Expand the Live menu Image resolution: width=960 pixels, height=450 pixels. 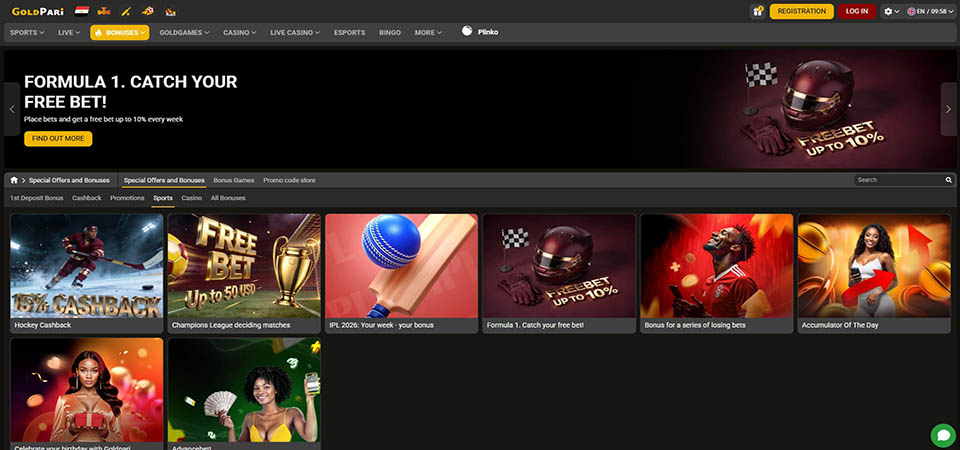(x=69, y=32)
